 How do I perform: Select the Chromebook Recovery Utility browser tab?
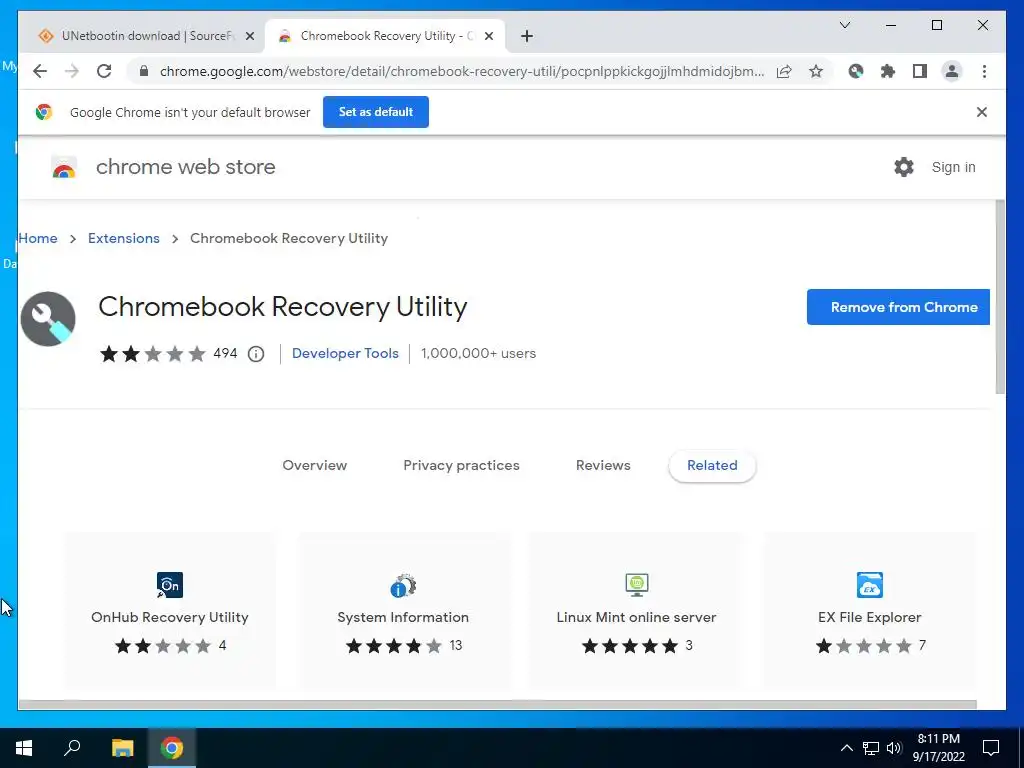385,36
